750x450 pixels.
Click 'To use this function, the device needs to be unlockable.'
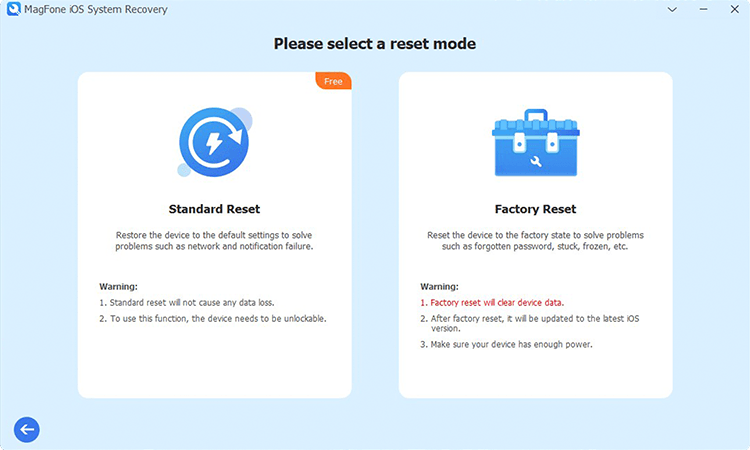coord(213,318)
